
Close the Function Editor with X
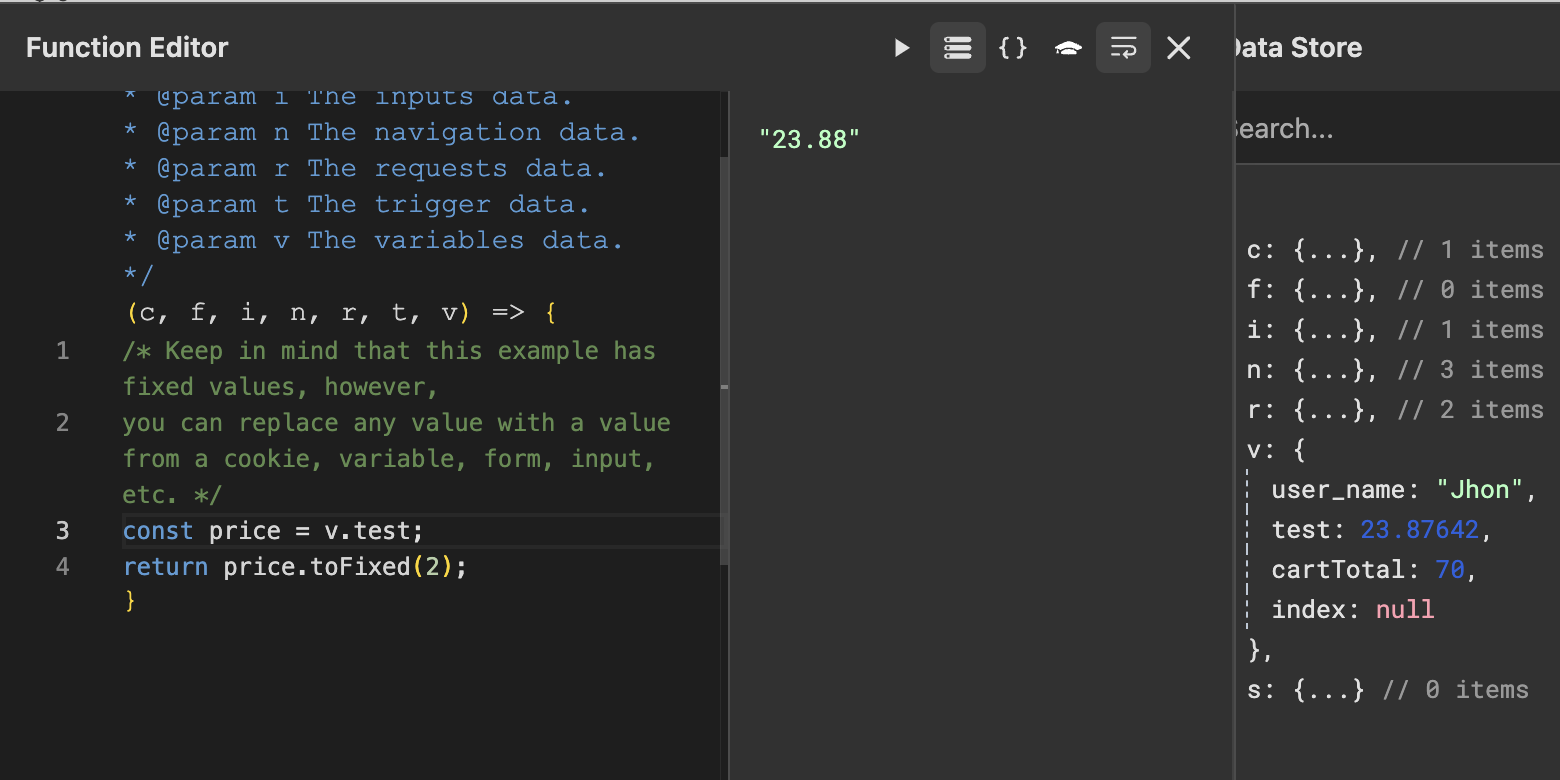[x=1179, y=48]
